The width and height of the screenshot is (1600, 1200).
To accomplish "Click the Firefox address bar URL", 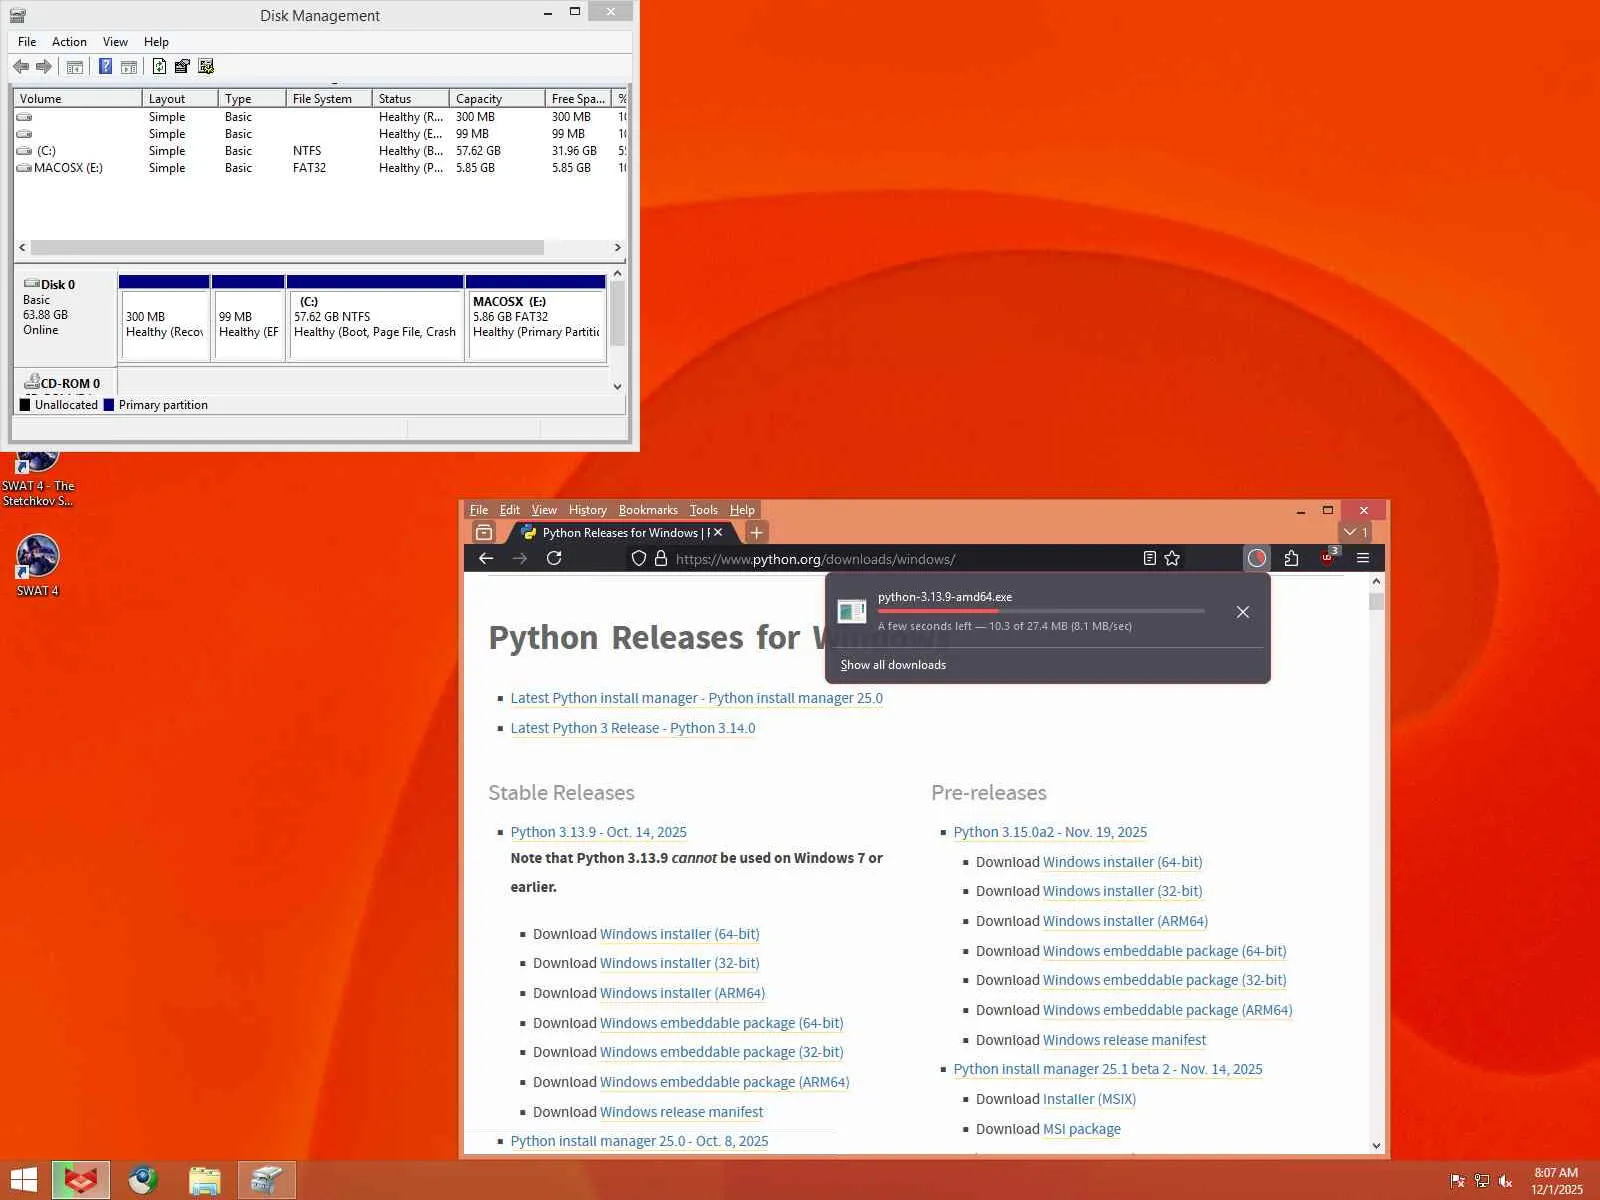I will [x=815, y=559].
